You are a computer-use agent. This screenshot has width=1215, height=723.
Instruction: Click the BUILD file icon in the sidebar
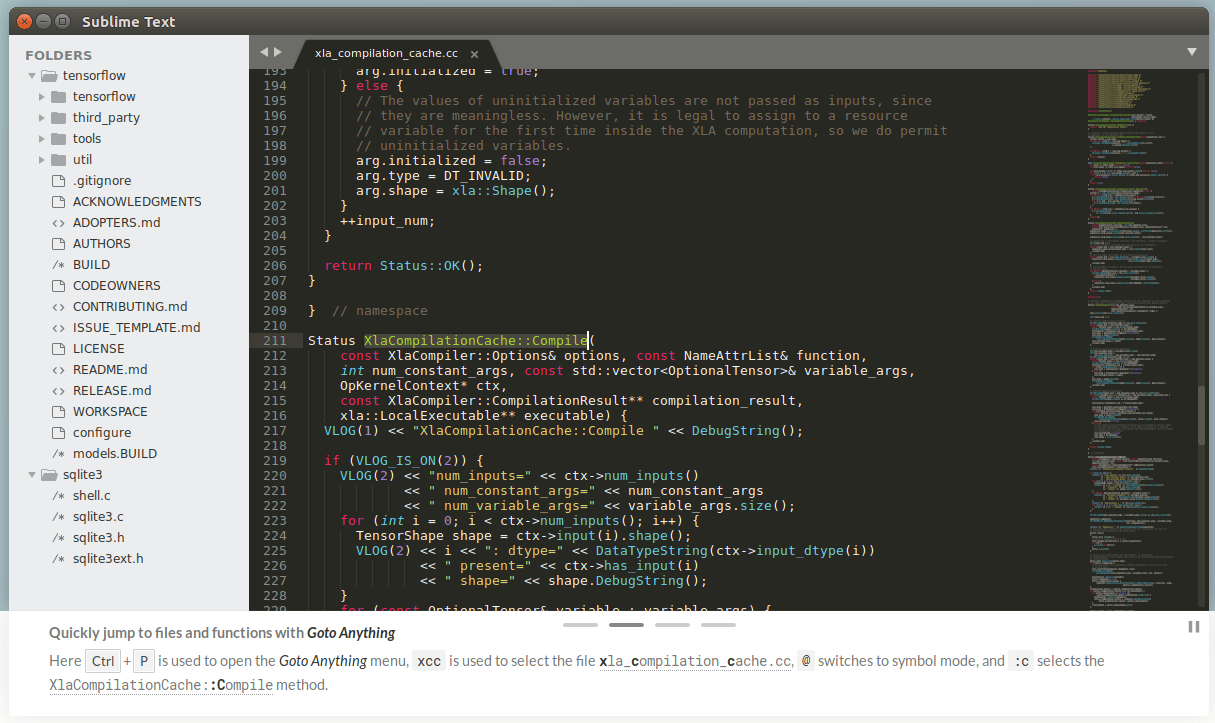[57, 264]
